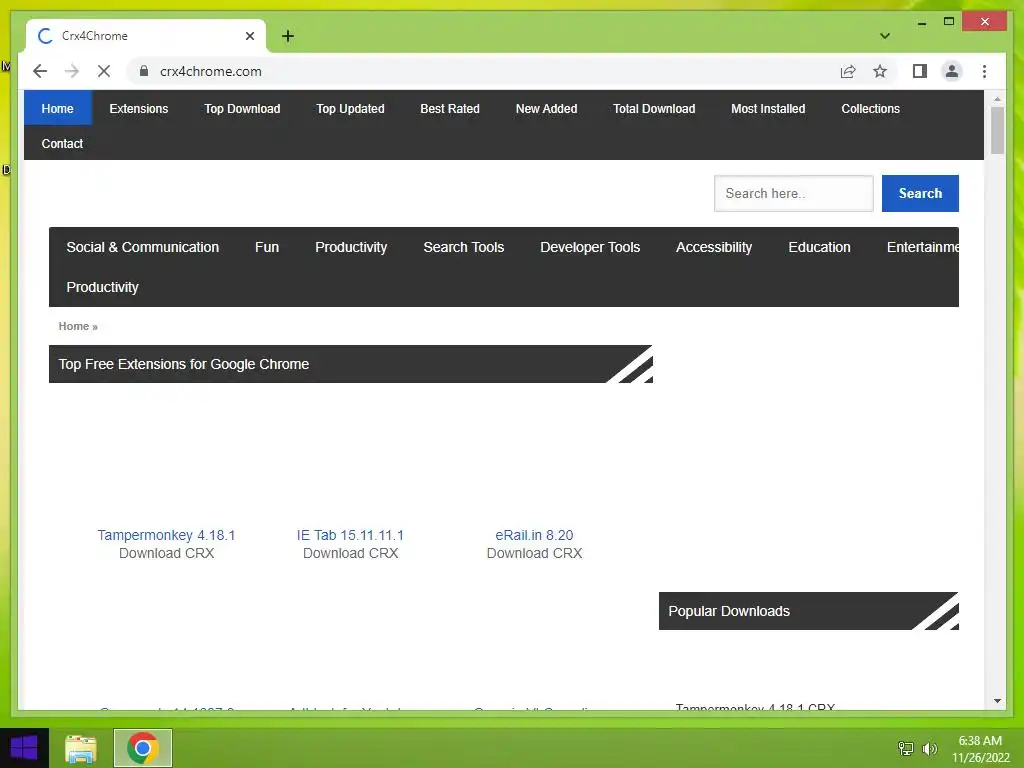The width and height of the screenshot is (1024, 768).
Task: Open Social & Communication category
Action: point(142,247)
